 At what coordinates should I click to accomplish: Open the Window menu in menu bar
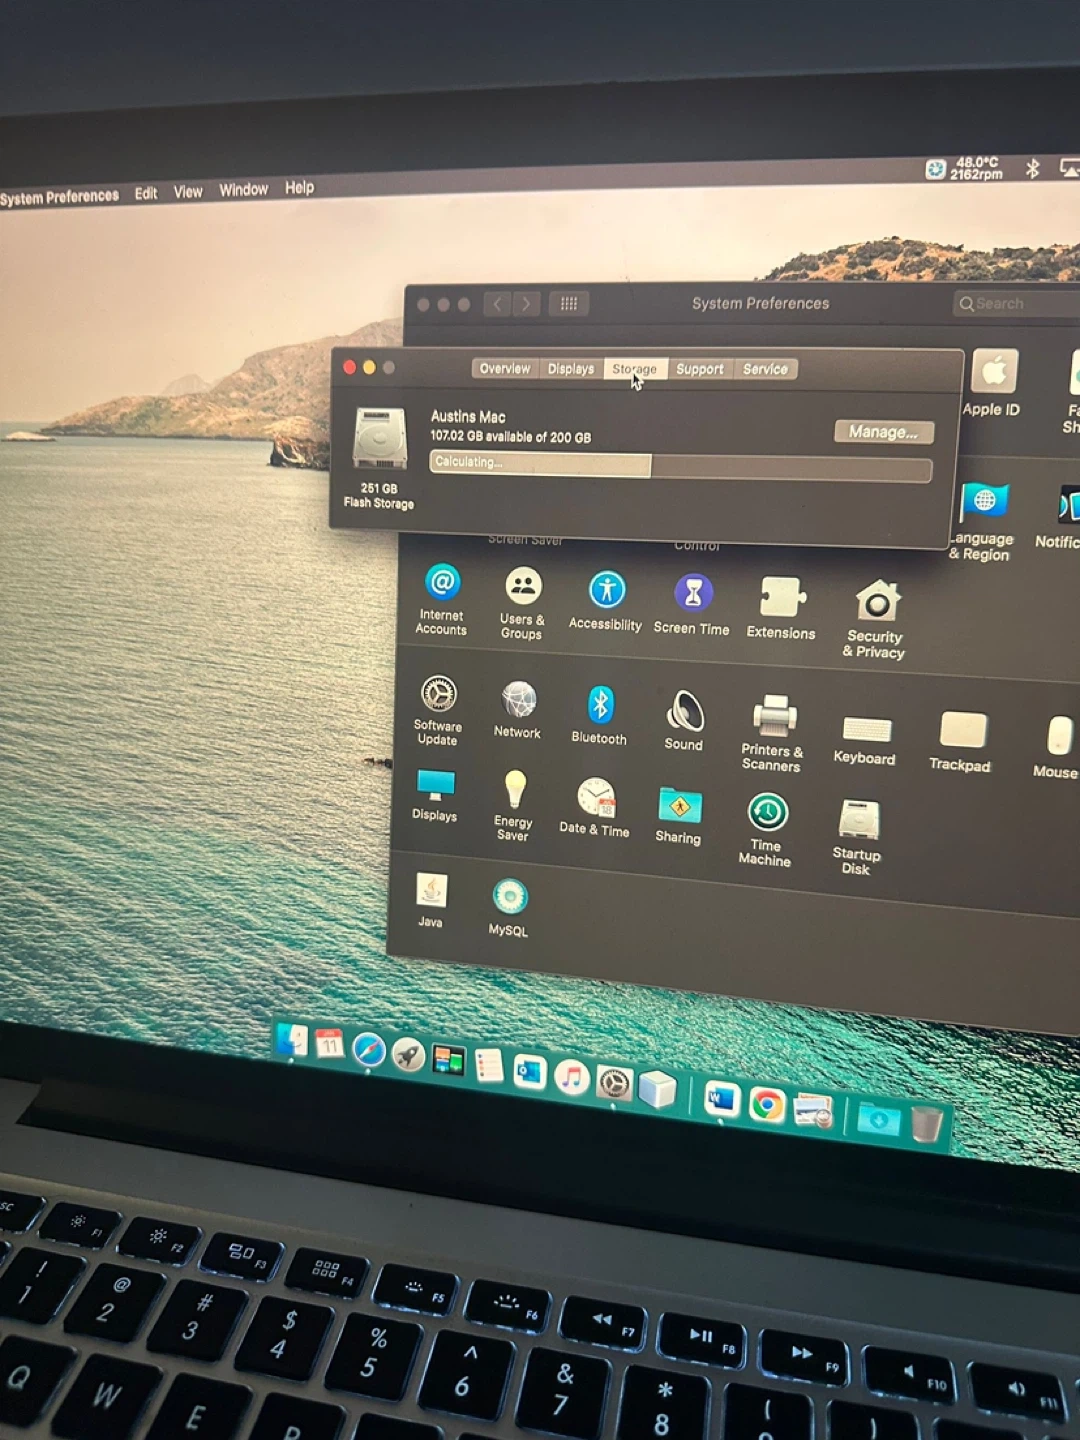click(x=243, y=190)
